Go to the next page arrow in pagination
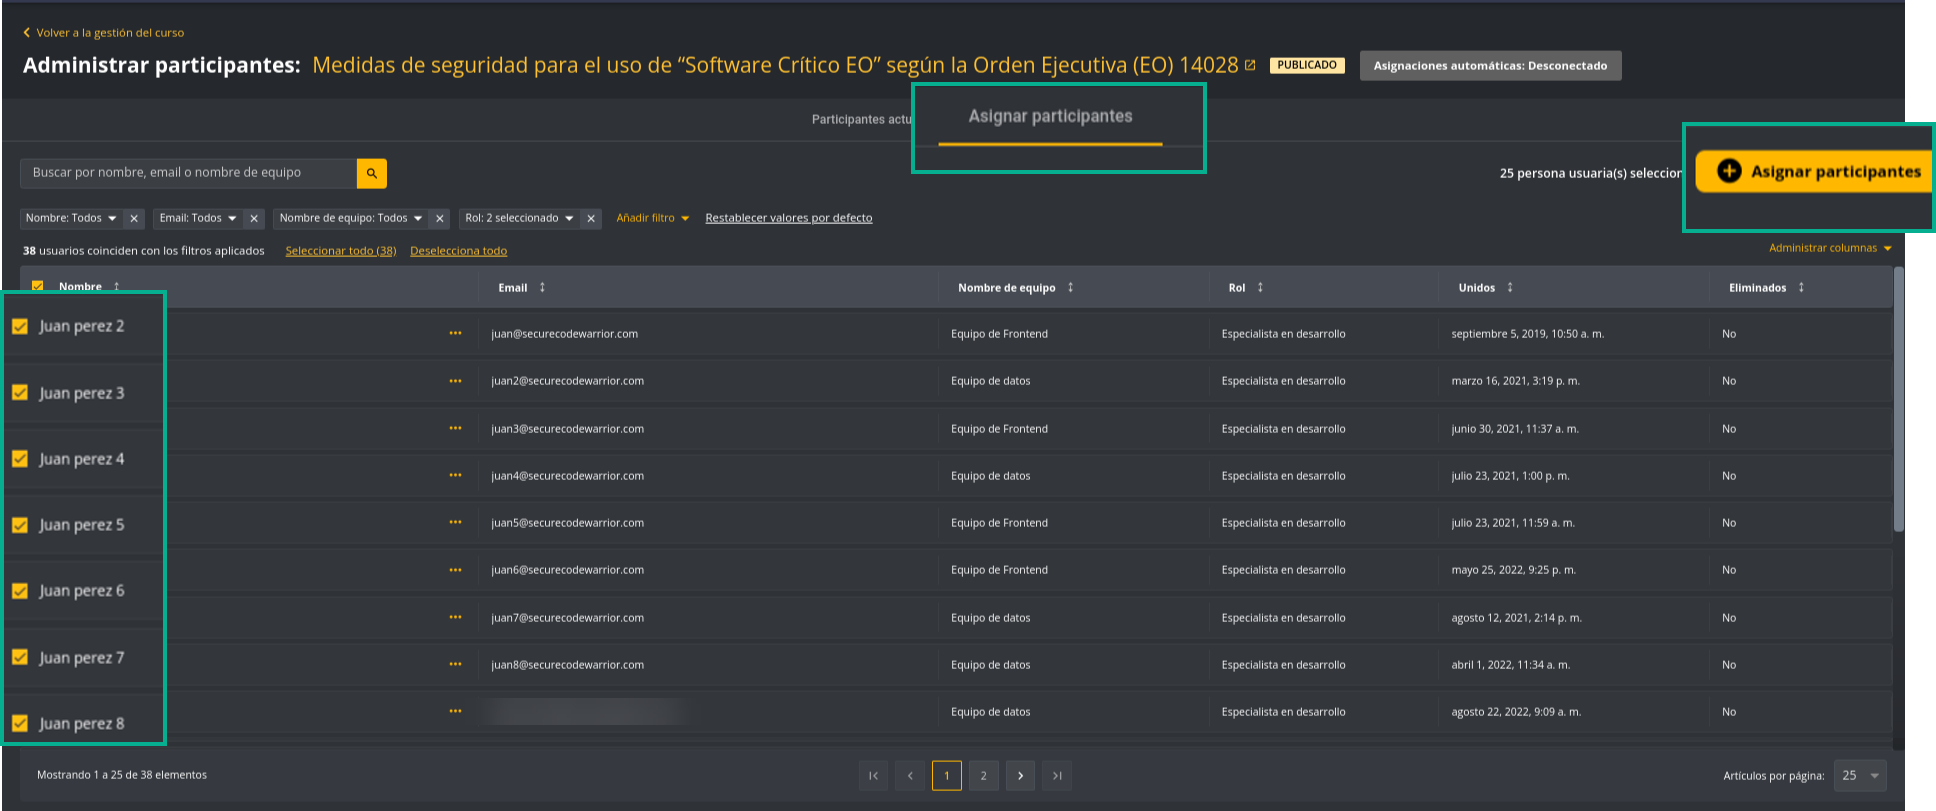 (1020, 775)
